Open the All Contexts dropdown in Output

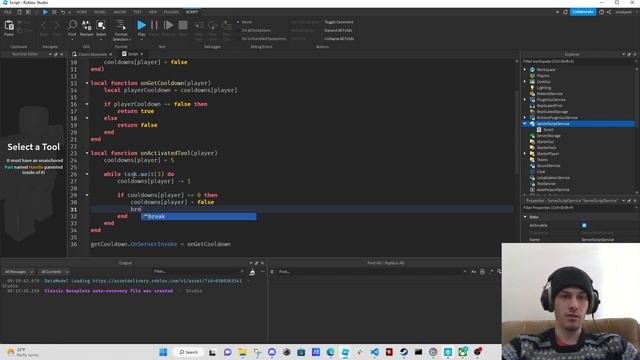click(54, 271)
